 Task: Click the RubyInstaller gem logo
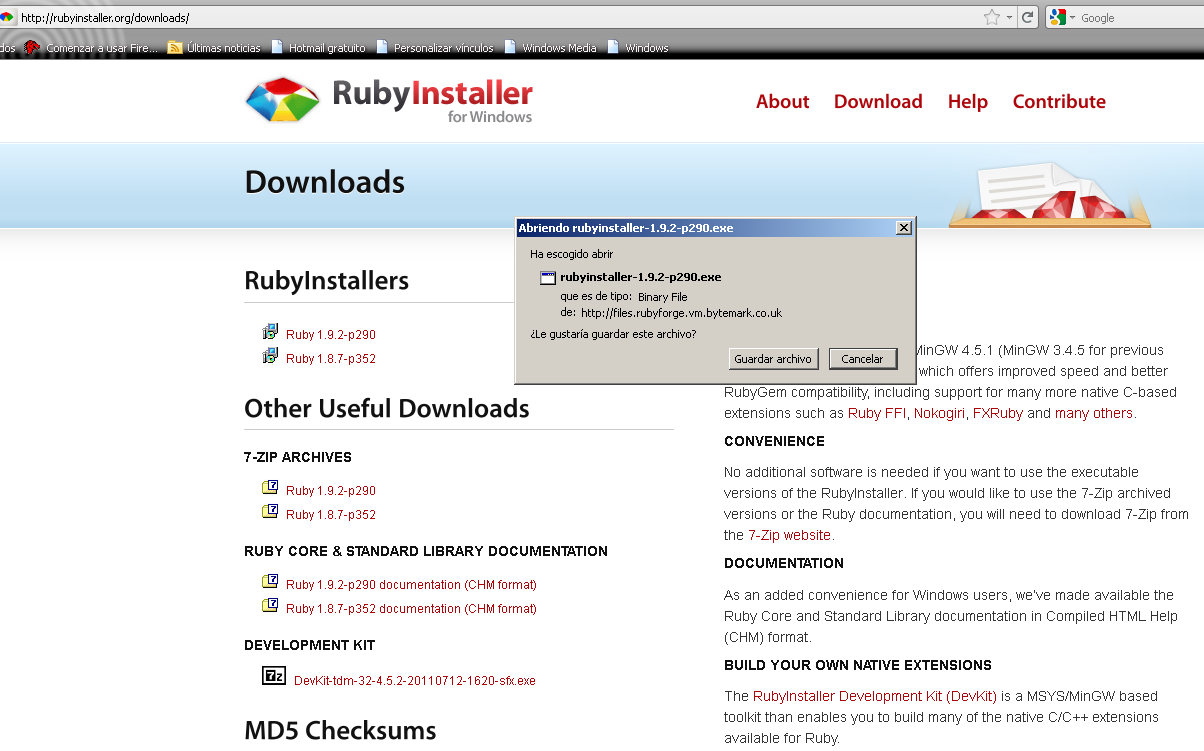[283, 99]
